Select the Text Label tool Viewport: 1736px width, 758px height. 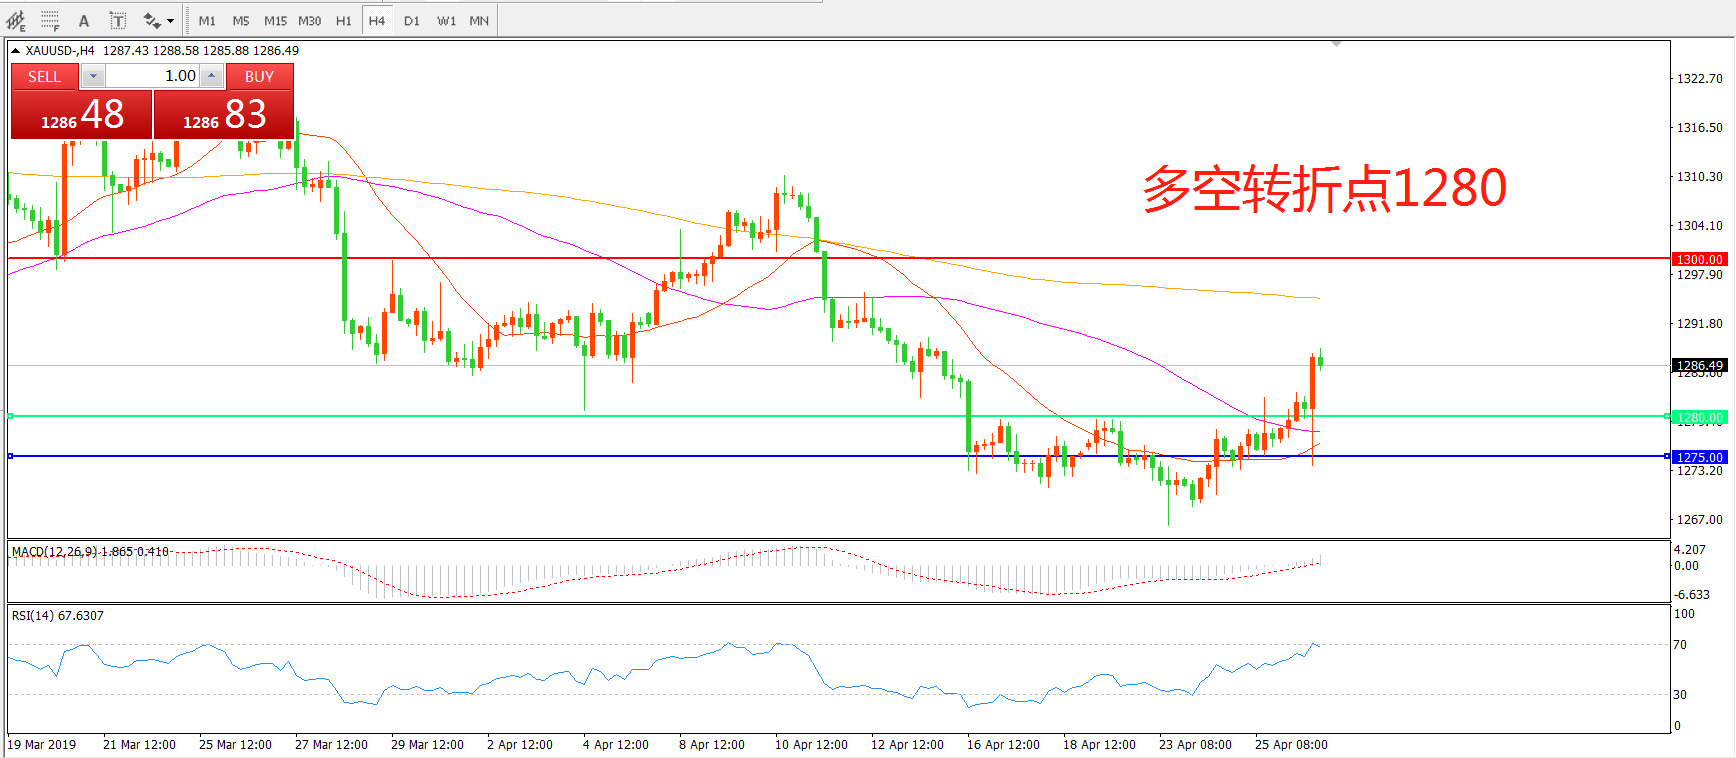(117, 20)
